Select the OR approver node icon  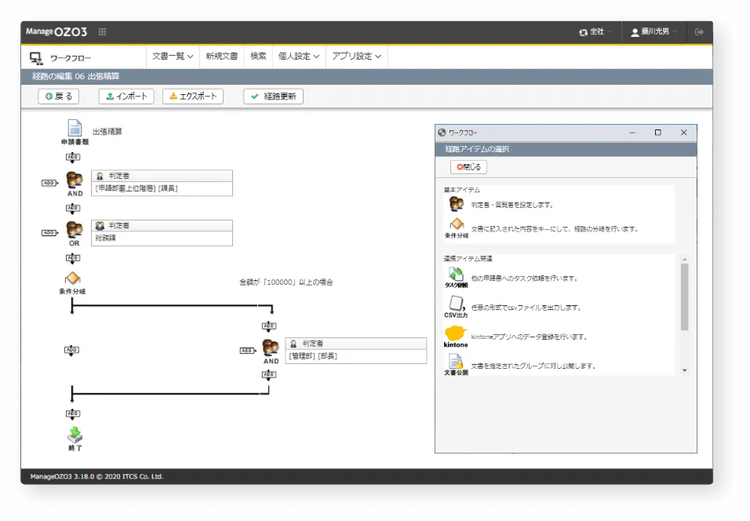(x=75, y=230)
